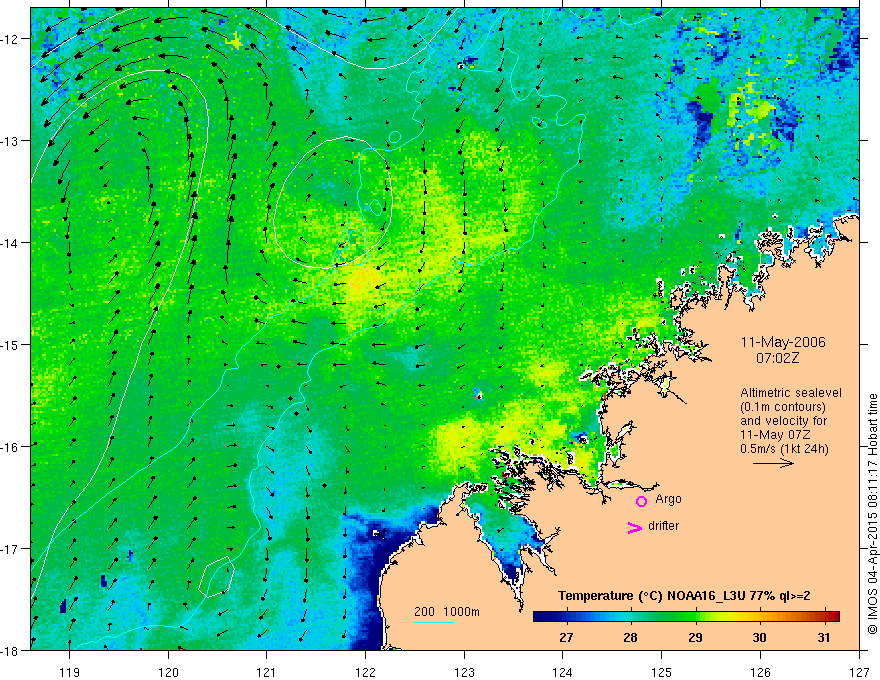Click the '07:02Z' time label
Viewport: 880px width, 680px height.
(777, 358)
